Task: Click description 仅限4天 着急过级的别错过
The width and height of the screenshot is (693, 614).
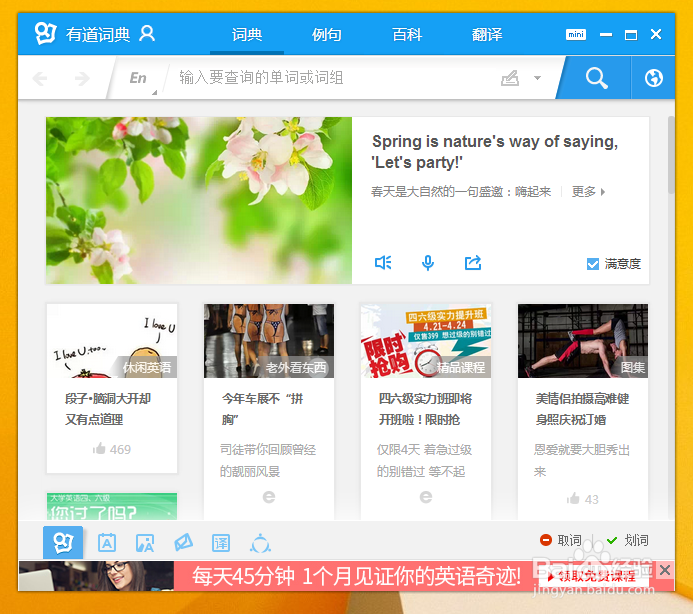Action: coord(424,461)
